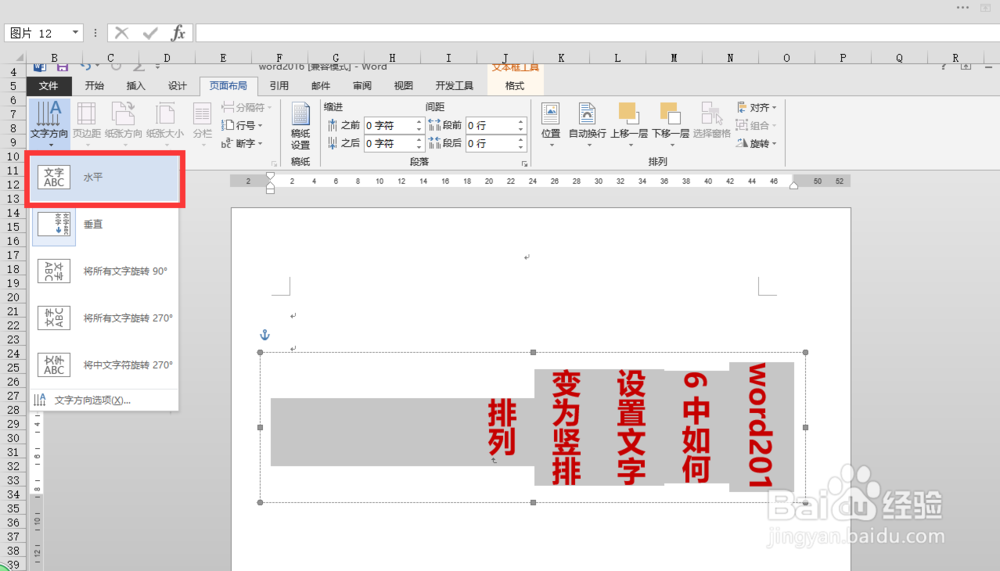The width and height of the screenshot is (1000, 571).
Task: Step the spacing before (段前) spinner
Action: pyautogui.click(x=521, y=125)
